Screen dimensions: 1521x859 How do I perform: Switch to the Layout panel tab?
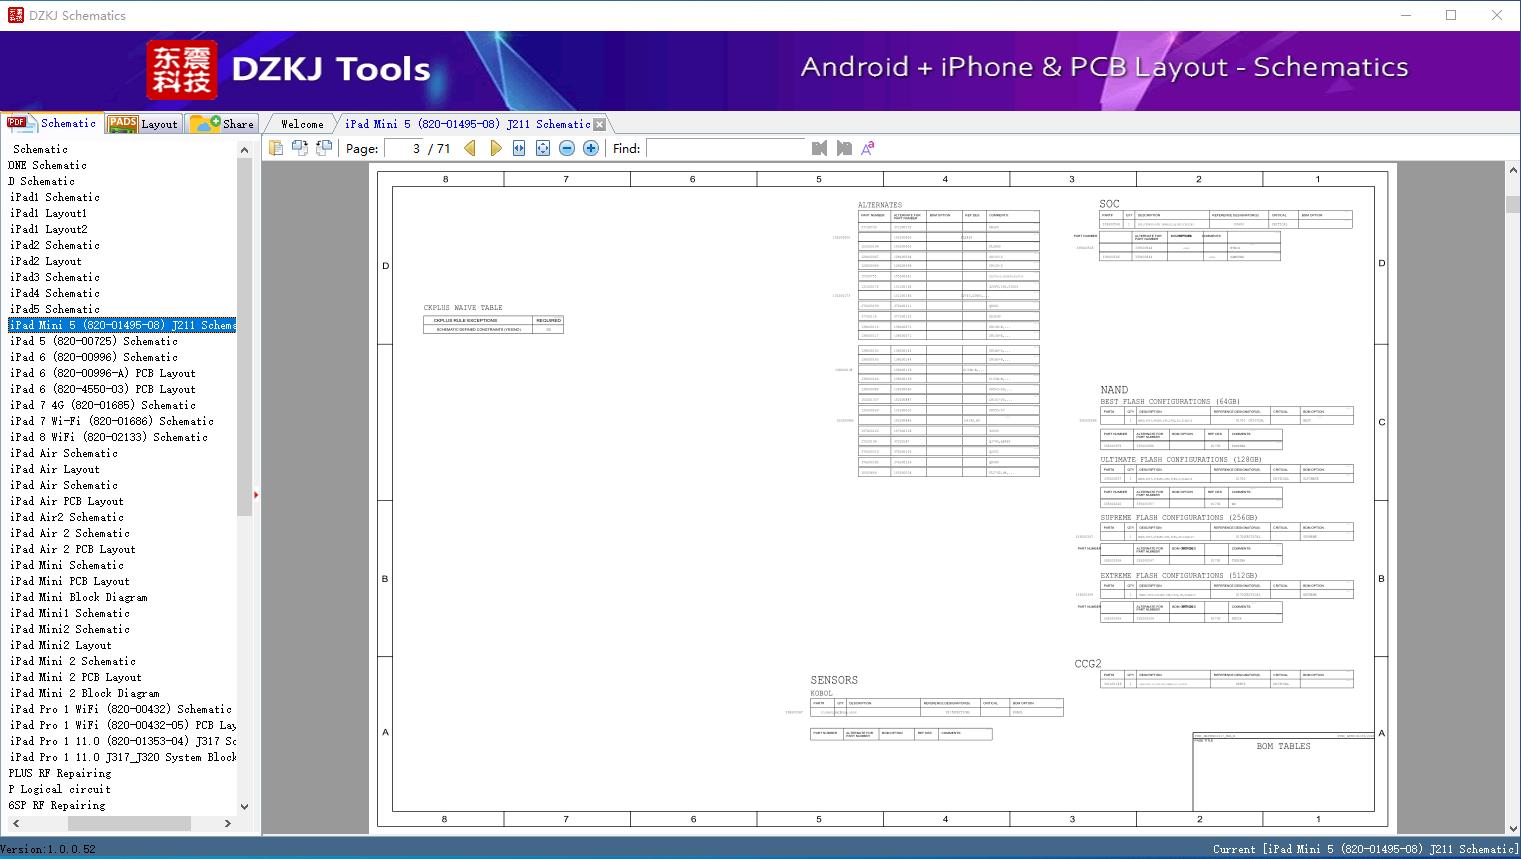(143, 124)
